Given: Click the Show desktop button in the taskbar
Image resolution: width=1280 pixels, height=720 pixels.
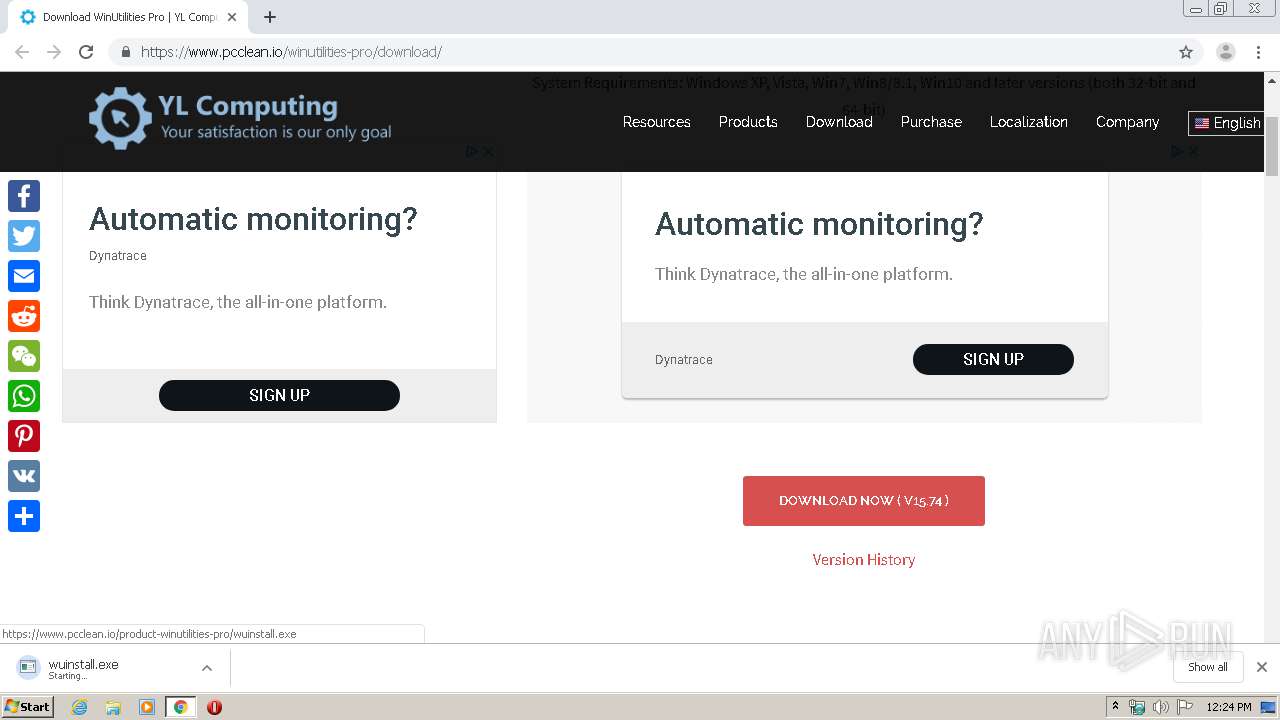Looking at the screenshot, I should pos(1269,707).
